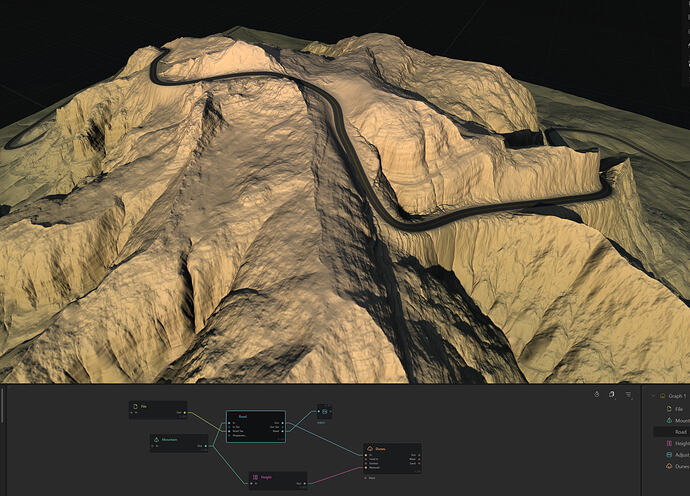
Task: Click the Out port of the Mountain node
Action: click(x=206, y=446)
